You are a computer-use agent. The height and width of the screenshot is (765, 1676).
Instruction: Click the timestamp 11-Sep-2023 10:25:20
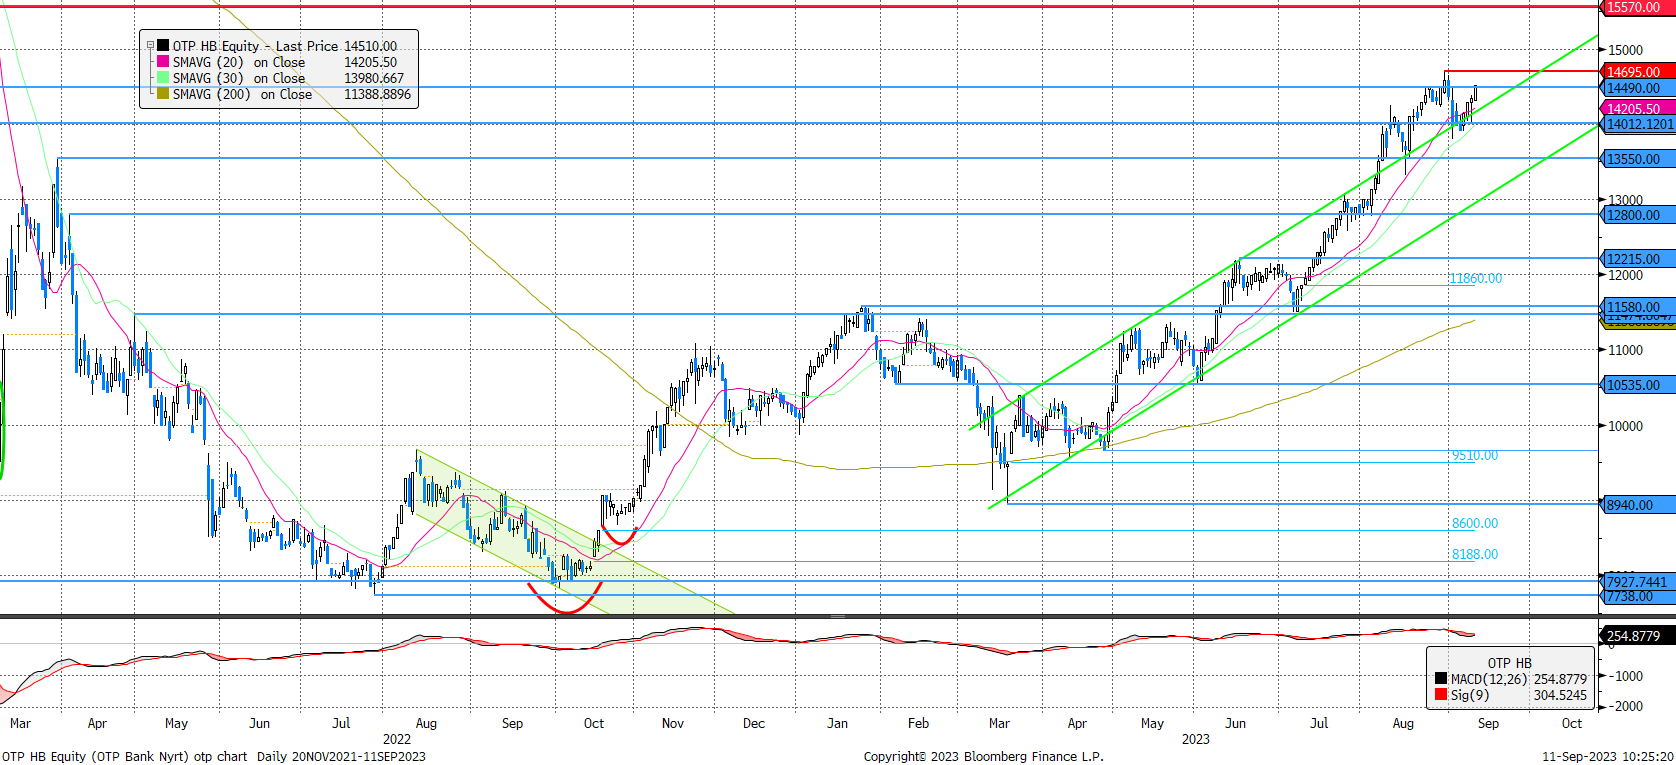(x=1607, y=756)
